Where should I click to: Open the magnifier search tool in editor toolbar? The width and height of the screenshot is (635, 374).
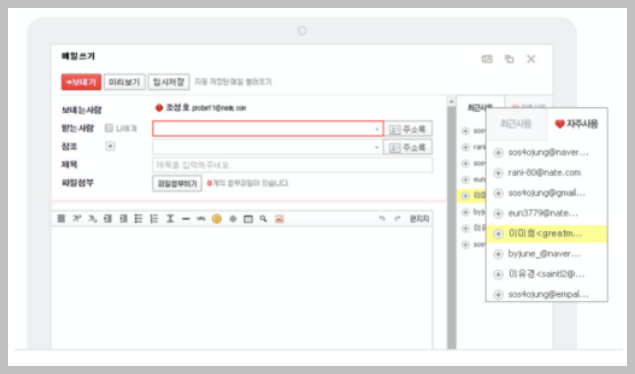click(264, 219)
